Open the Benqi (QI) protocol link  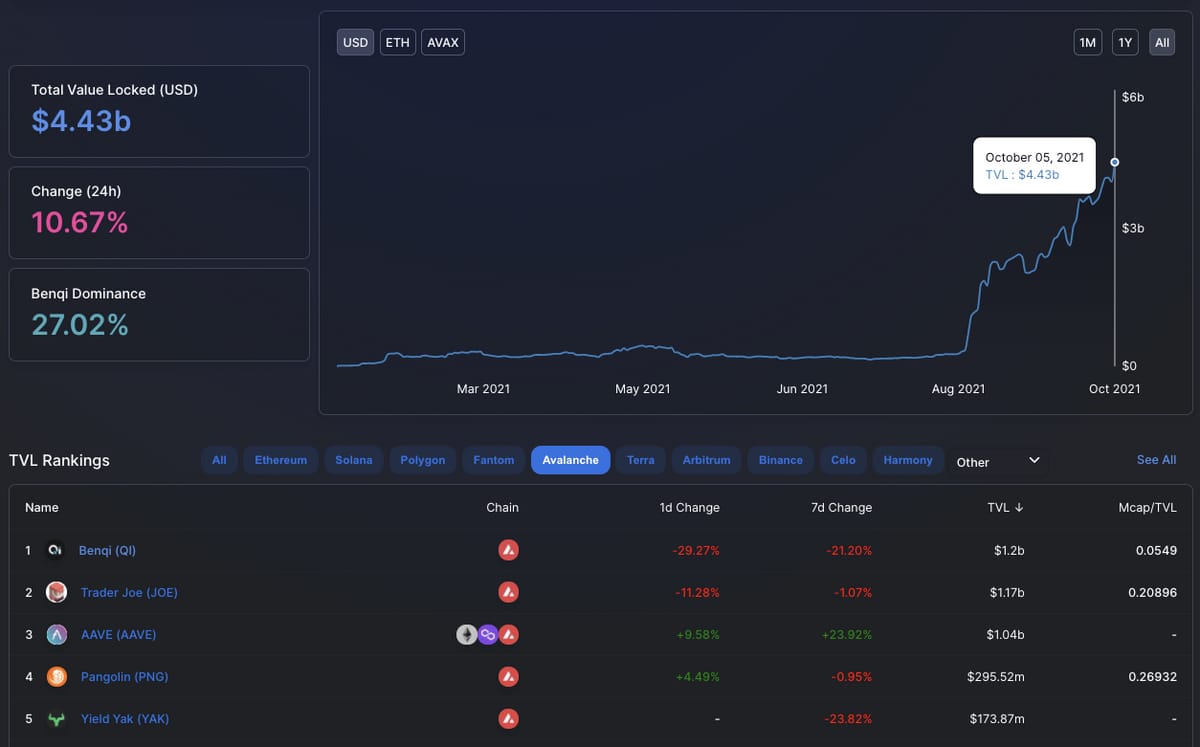107,550
